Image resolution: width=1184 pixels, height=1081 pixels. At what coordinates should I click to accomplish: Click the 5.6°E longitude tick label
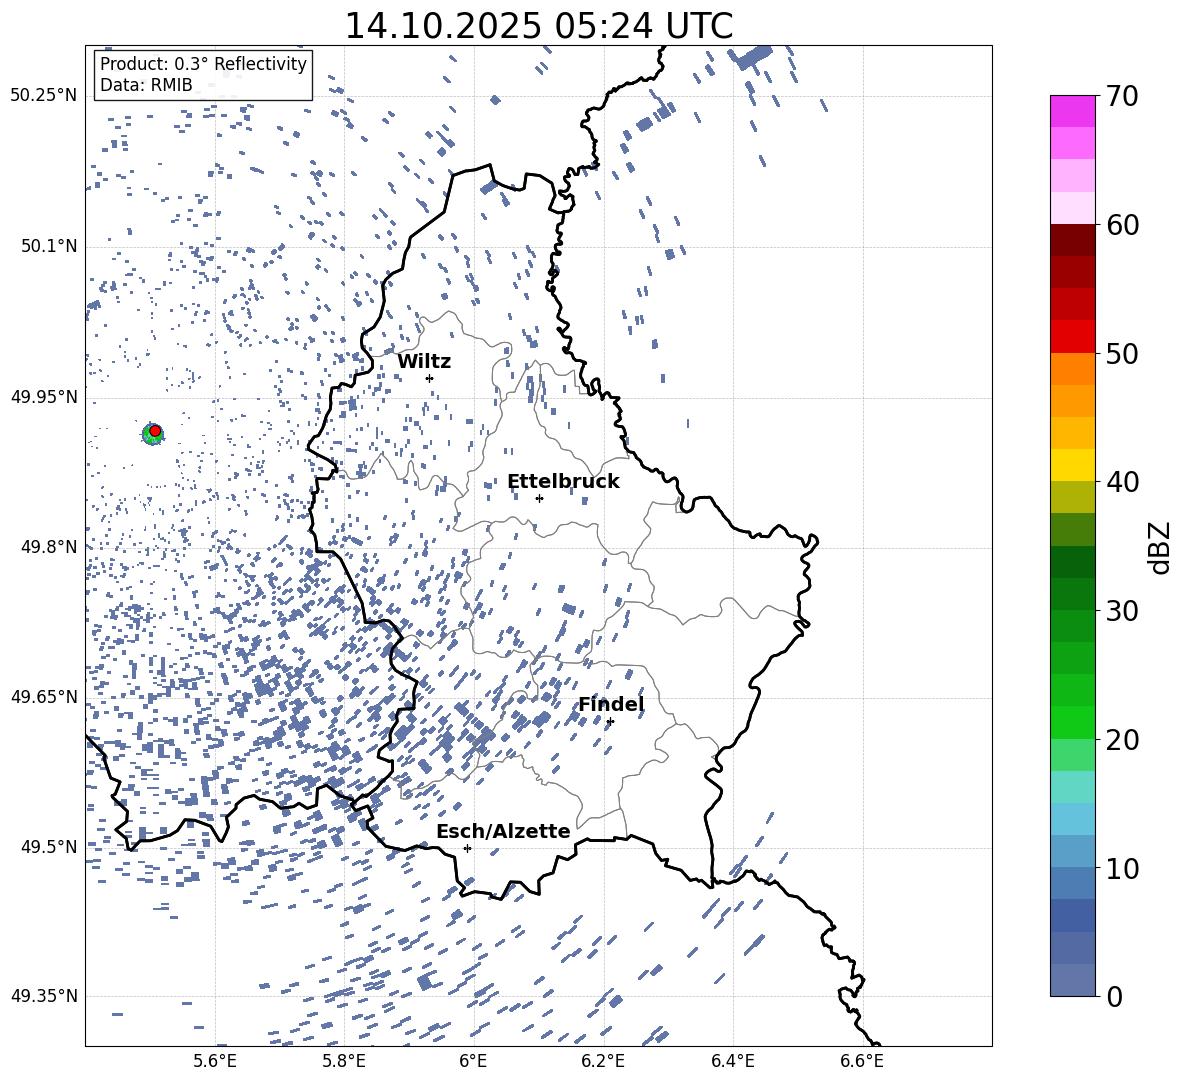215,1062
